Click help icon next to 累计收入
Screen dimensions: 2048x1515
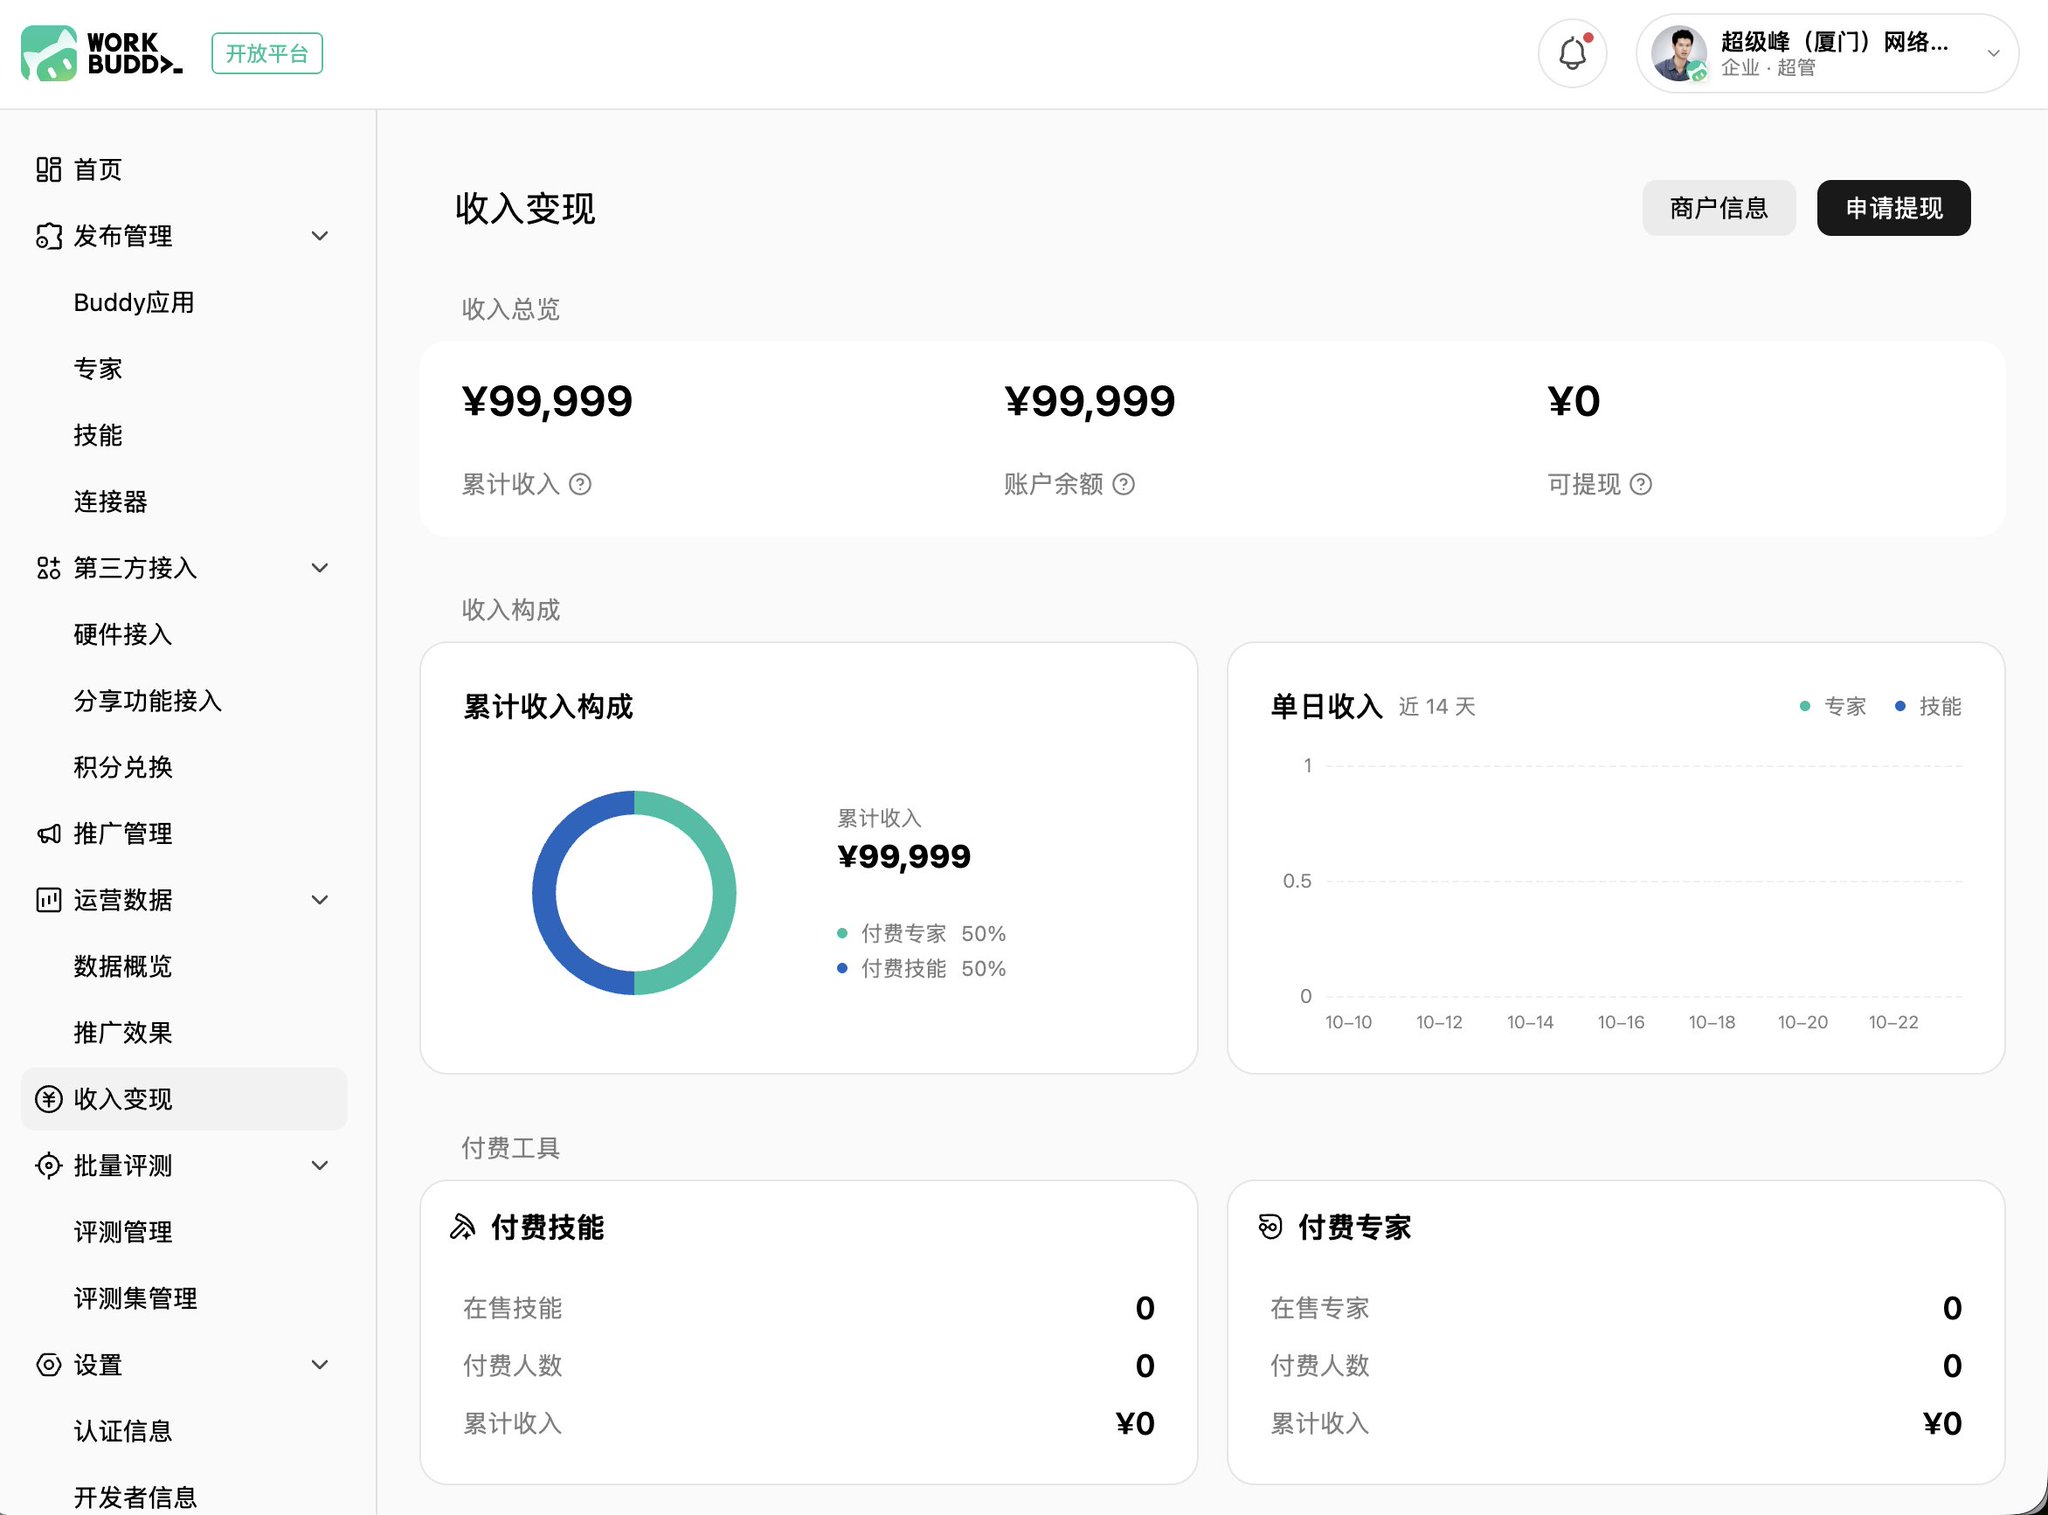pos(580,484)
